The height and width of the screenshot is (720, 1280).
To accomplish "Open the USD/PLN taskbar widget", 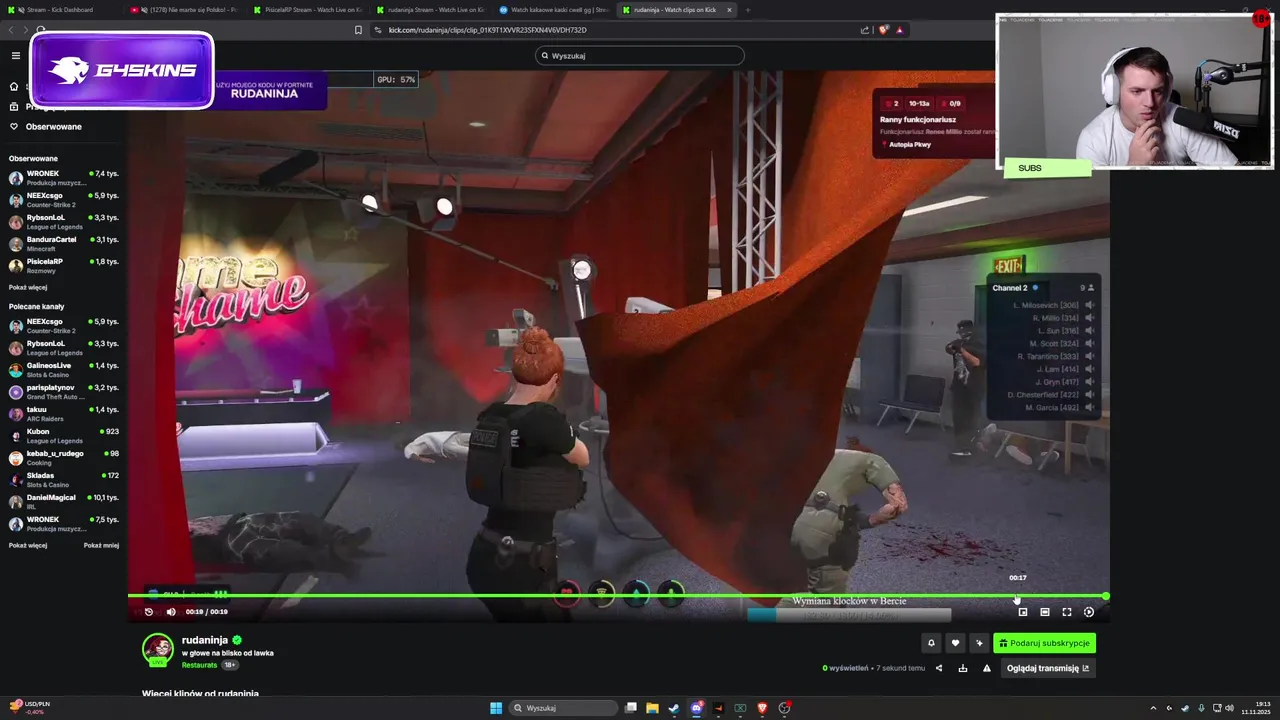I will (28, 708).
